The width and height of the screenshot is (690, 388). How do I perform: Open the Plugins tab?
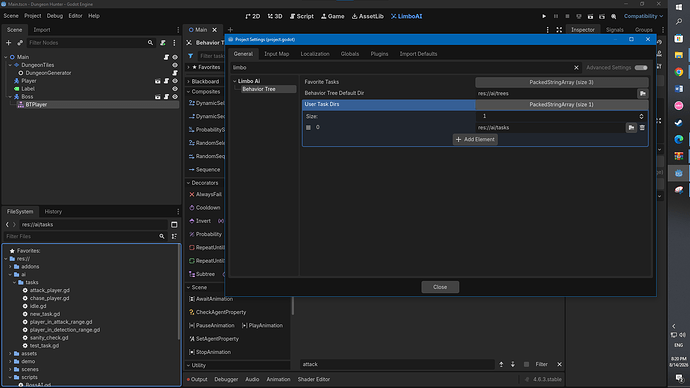click(x=379, y=54)
